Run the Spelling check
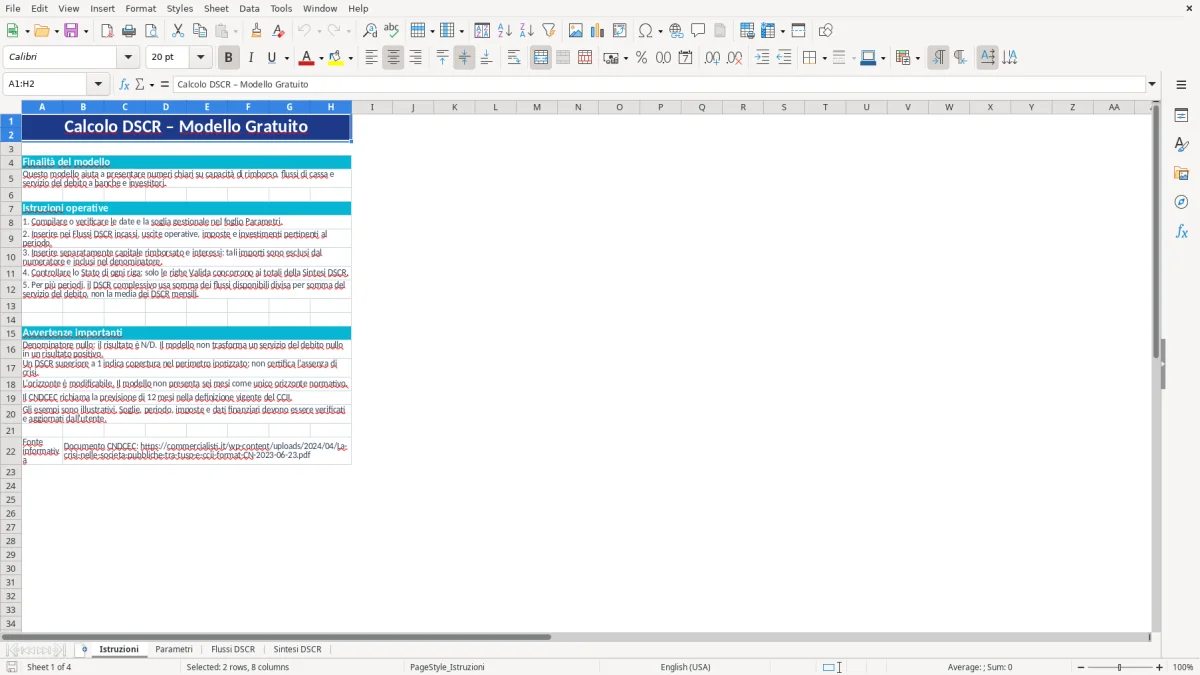This screenshot has width=1200, height=675. coord(392,31)
